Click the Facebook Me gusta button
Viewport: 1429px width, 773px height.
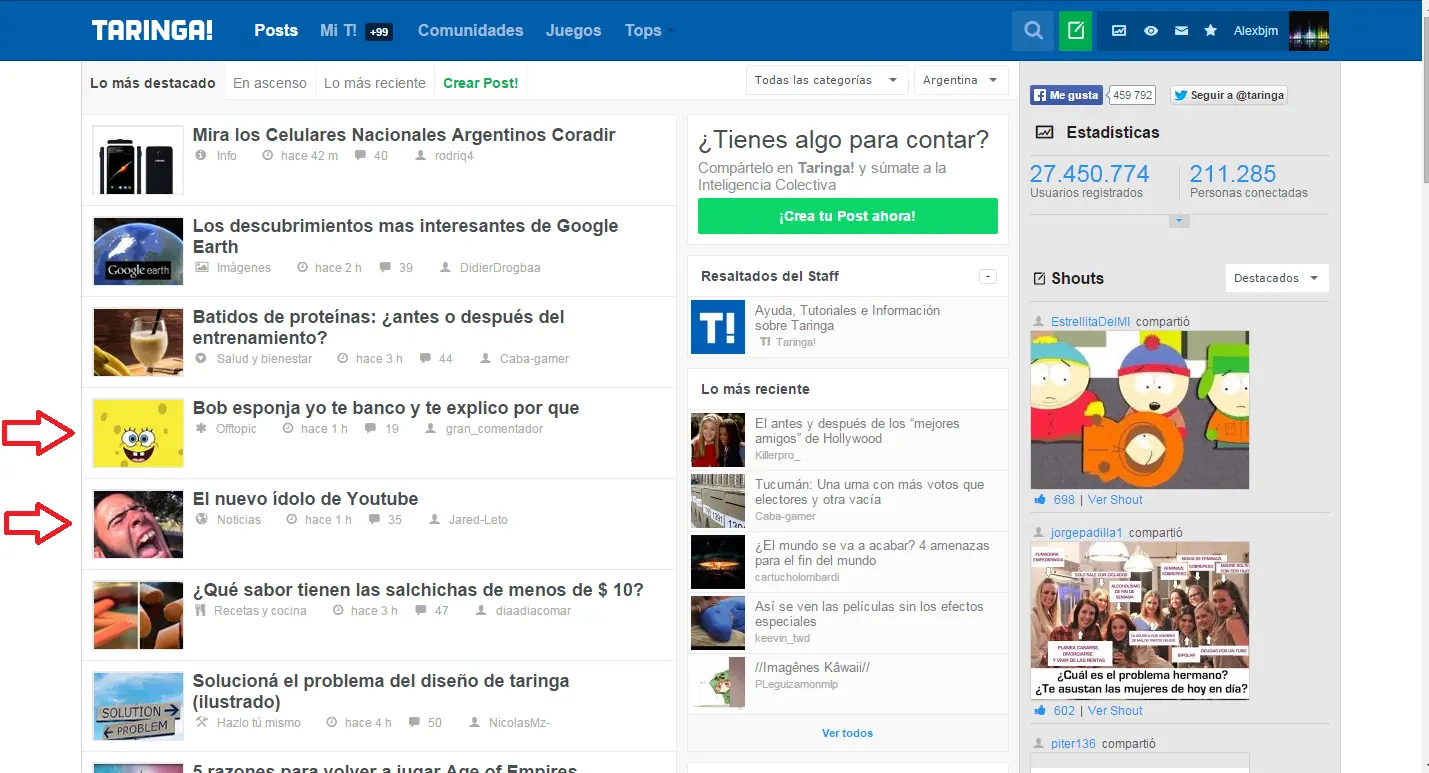pyautogui.click(x=1067, y=95)
